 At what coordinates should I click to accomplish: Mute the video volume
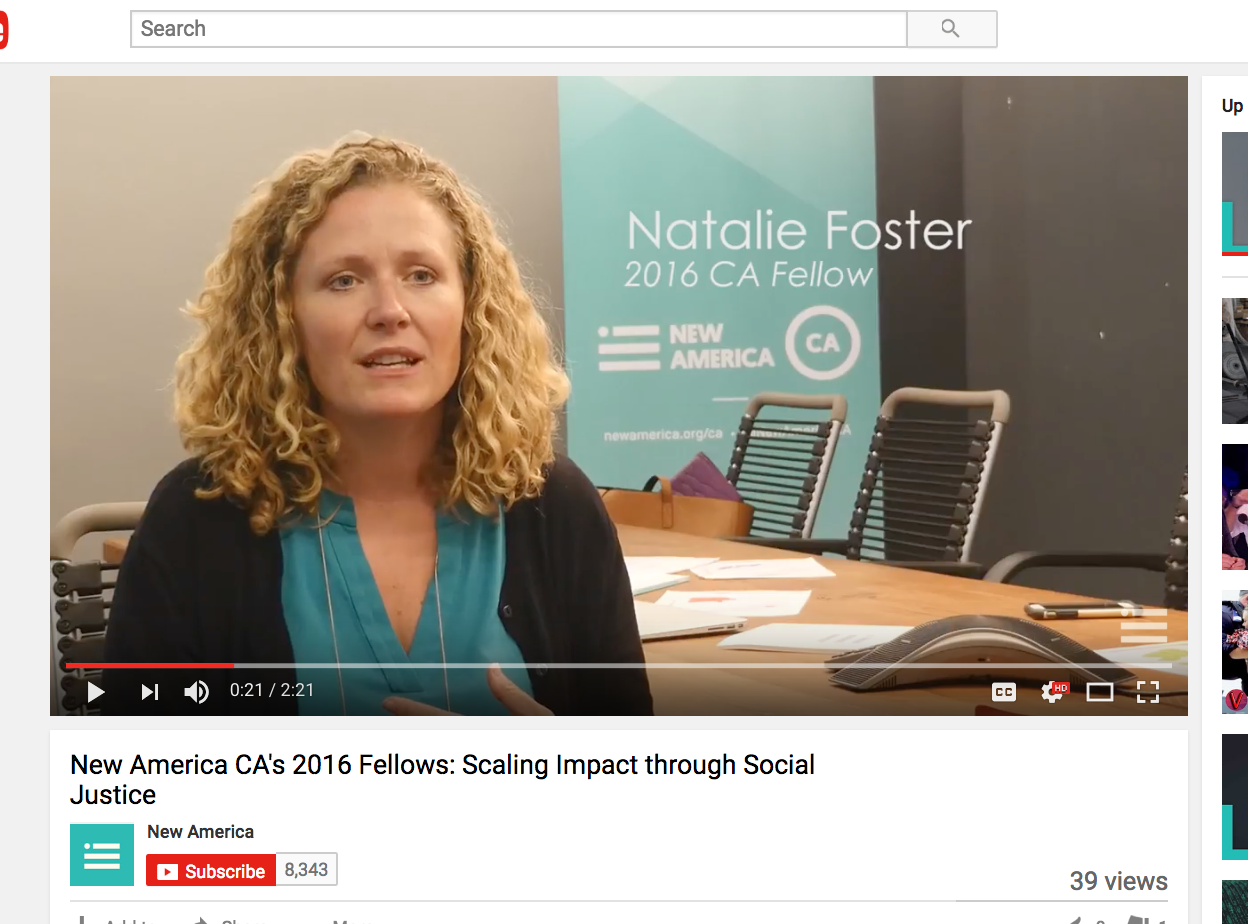pyautogui.click(x=197, y=691)
